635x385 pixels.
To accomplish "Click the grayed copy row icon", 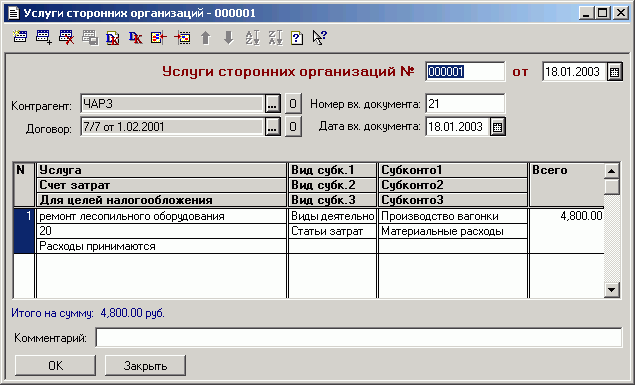I will (90, 37).
